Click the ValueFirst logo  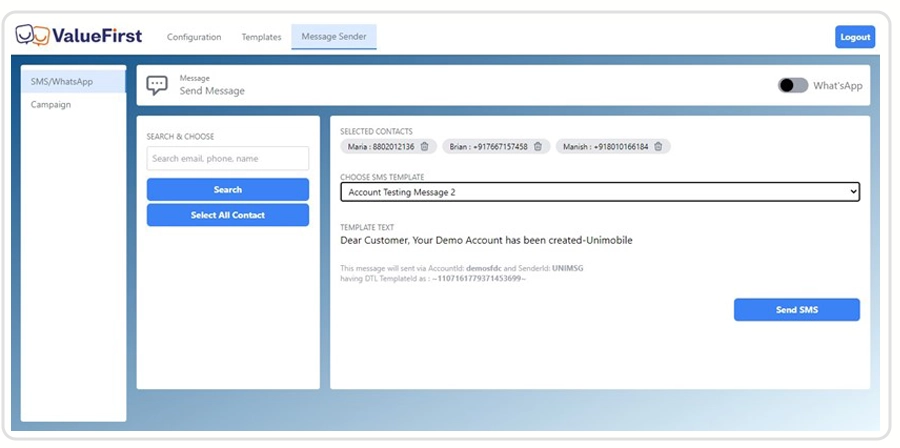point(79,36)
